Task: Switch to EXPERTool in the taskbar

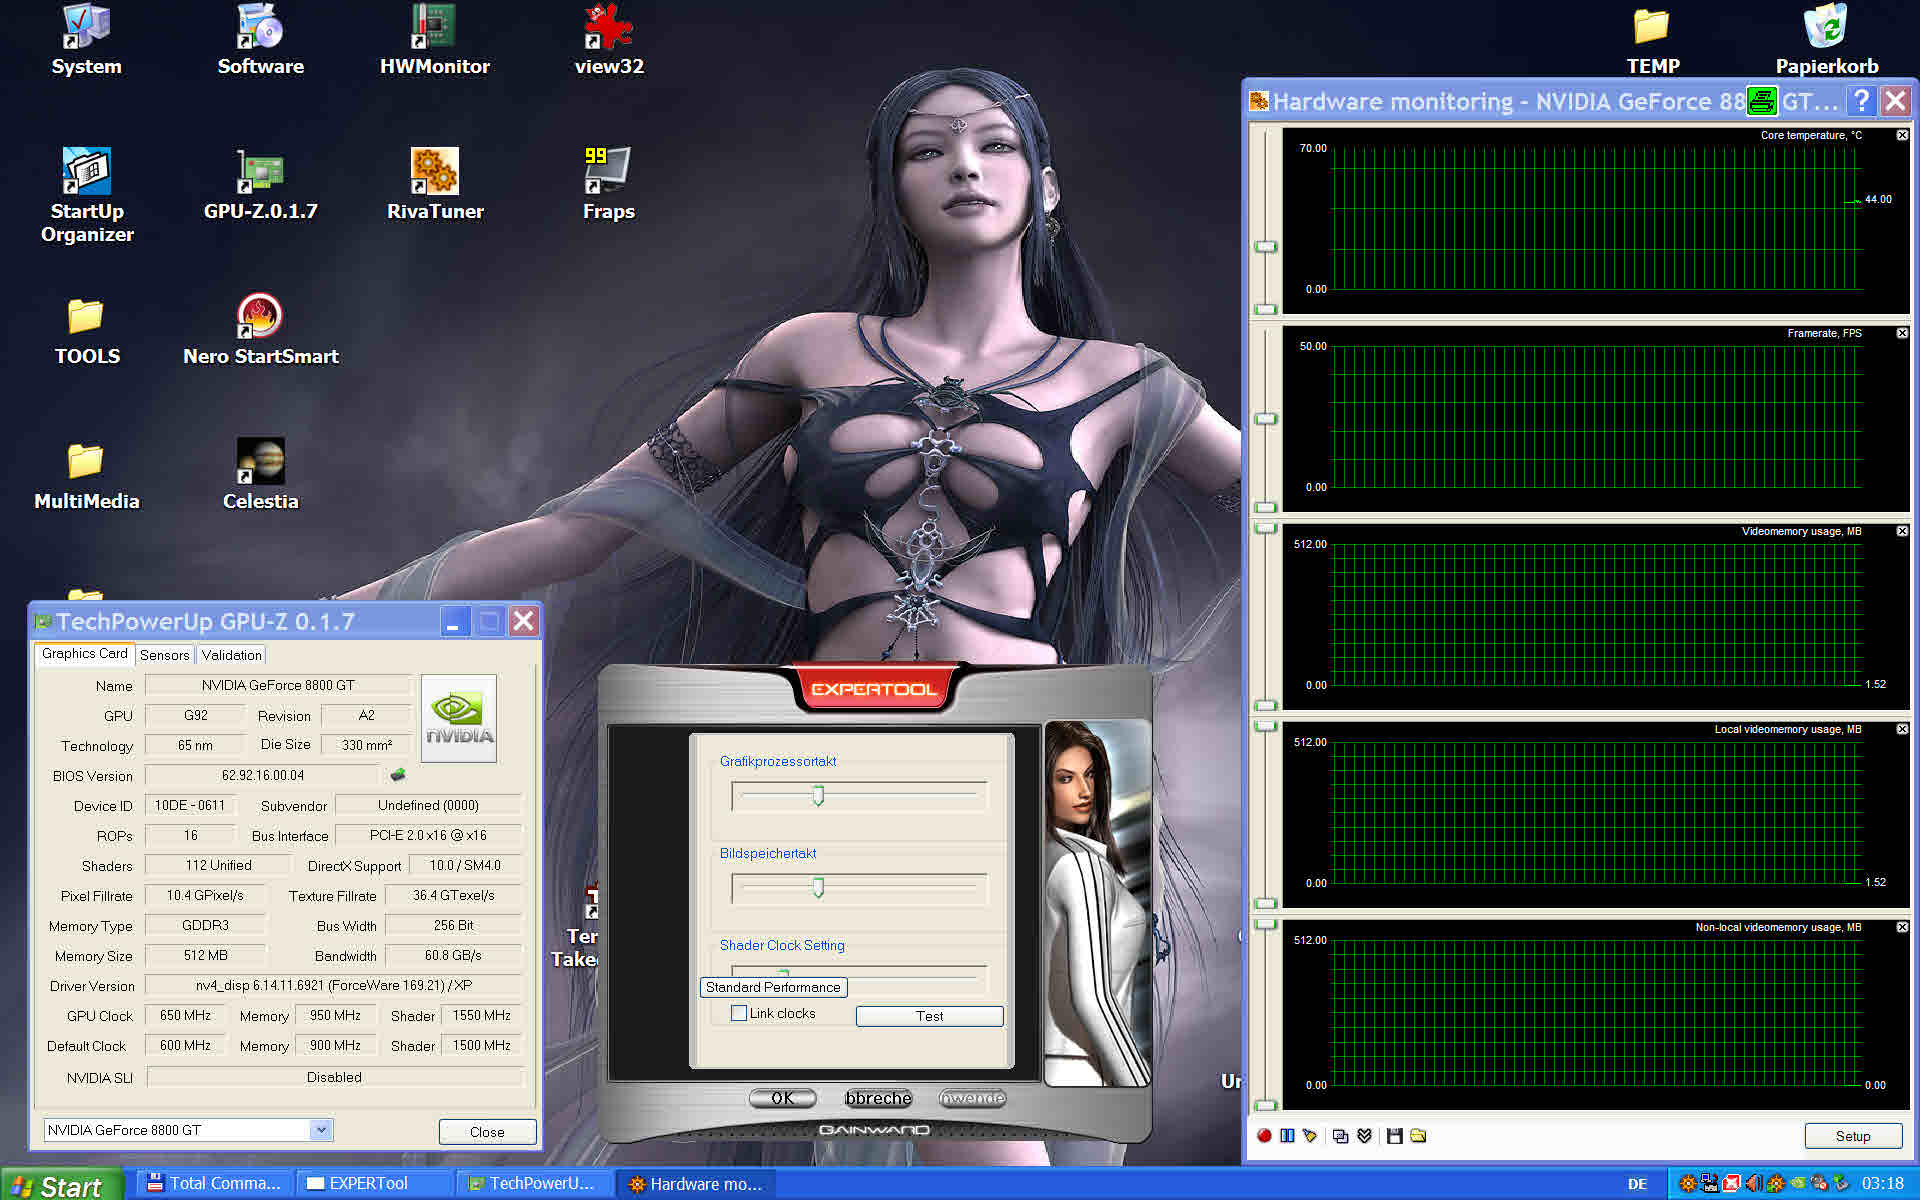Action: pyautogui.click(x=375, y=1183)
